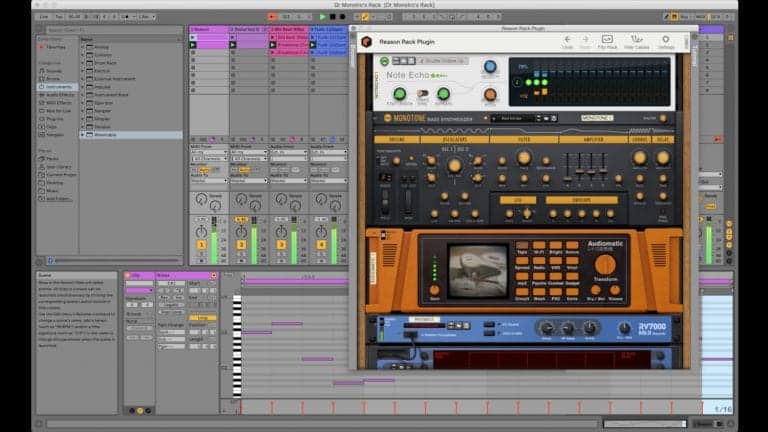Open the Monotone Delay section tab
Viewport: 768px width, 432px height.
663,140
